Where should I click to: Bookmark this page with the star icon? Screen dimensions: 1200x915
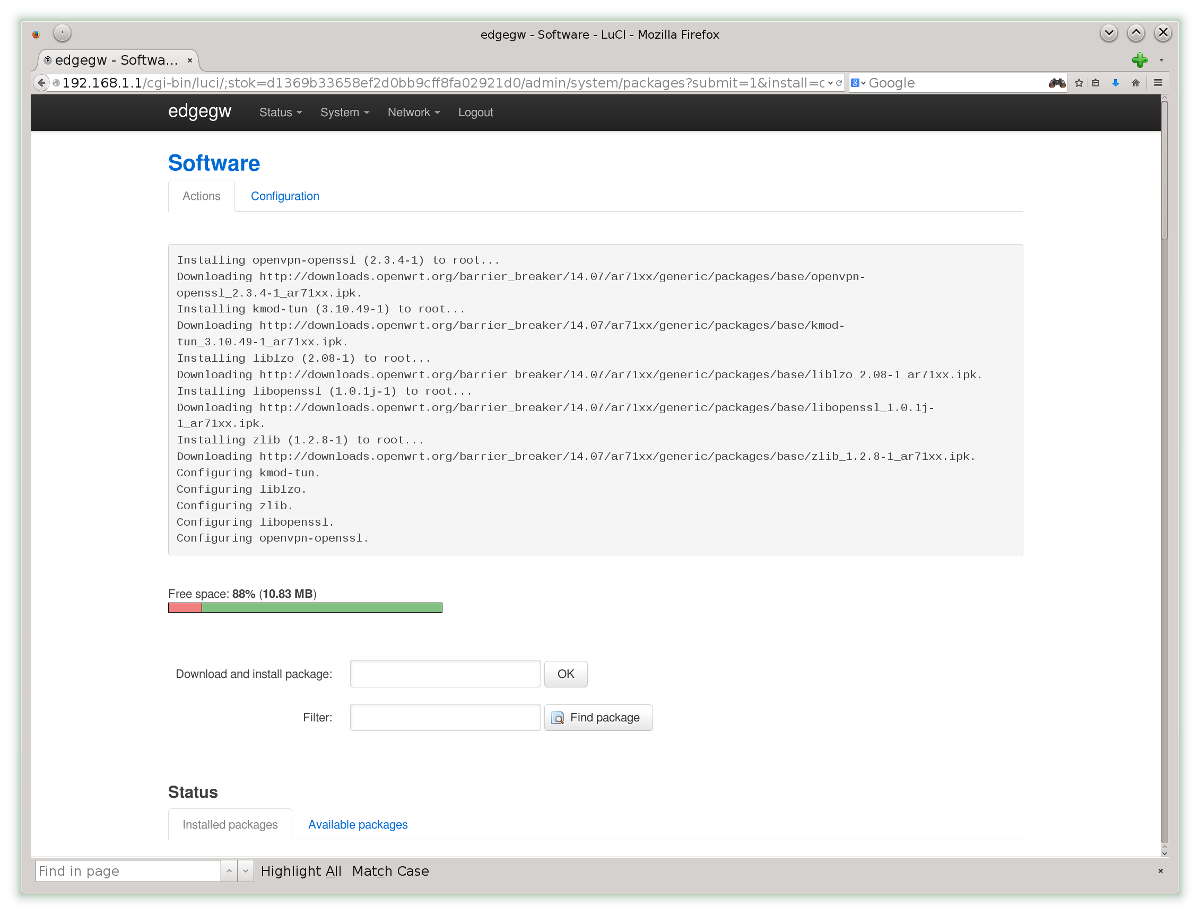click(x=1079, y=83)
